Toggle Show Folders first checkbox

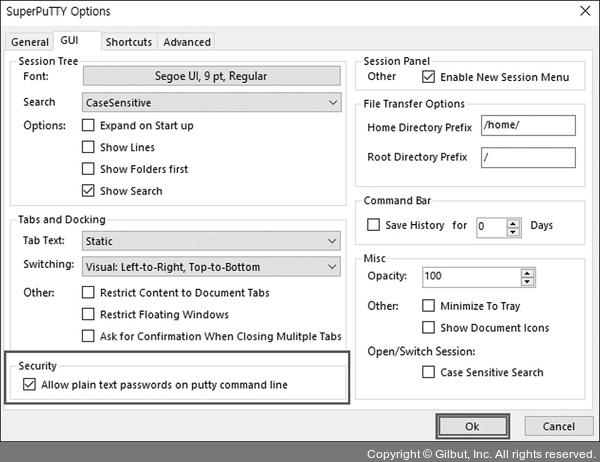pyautogui.click(x=89, y=170)
